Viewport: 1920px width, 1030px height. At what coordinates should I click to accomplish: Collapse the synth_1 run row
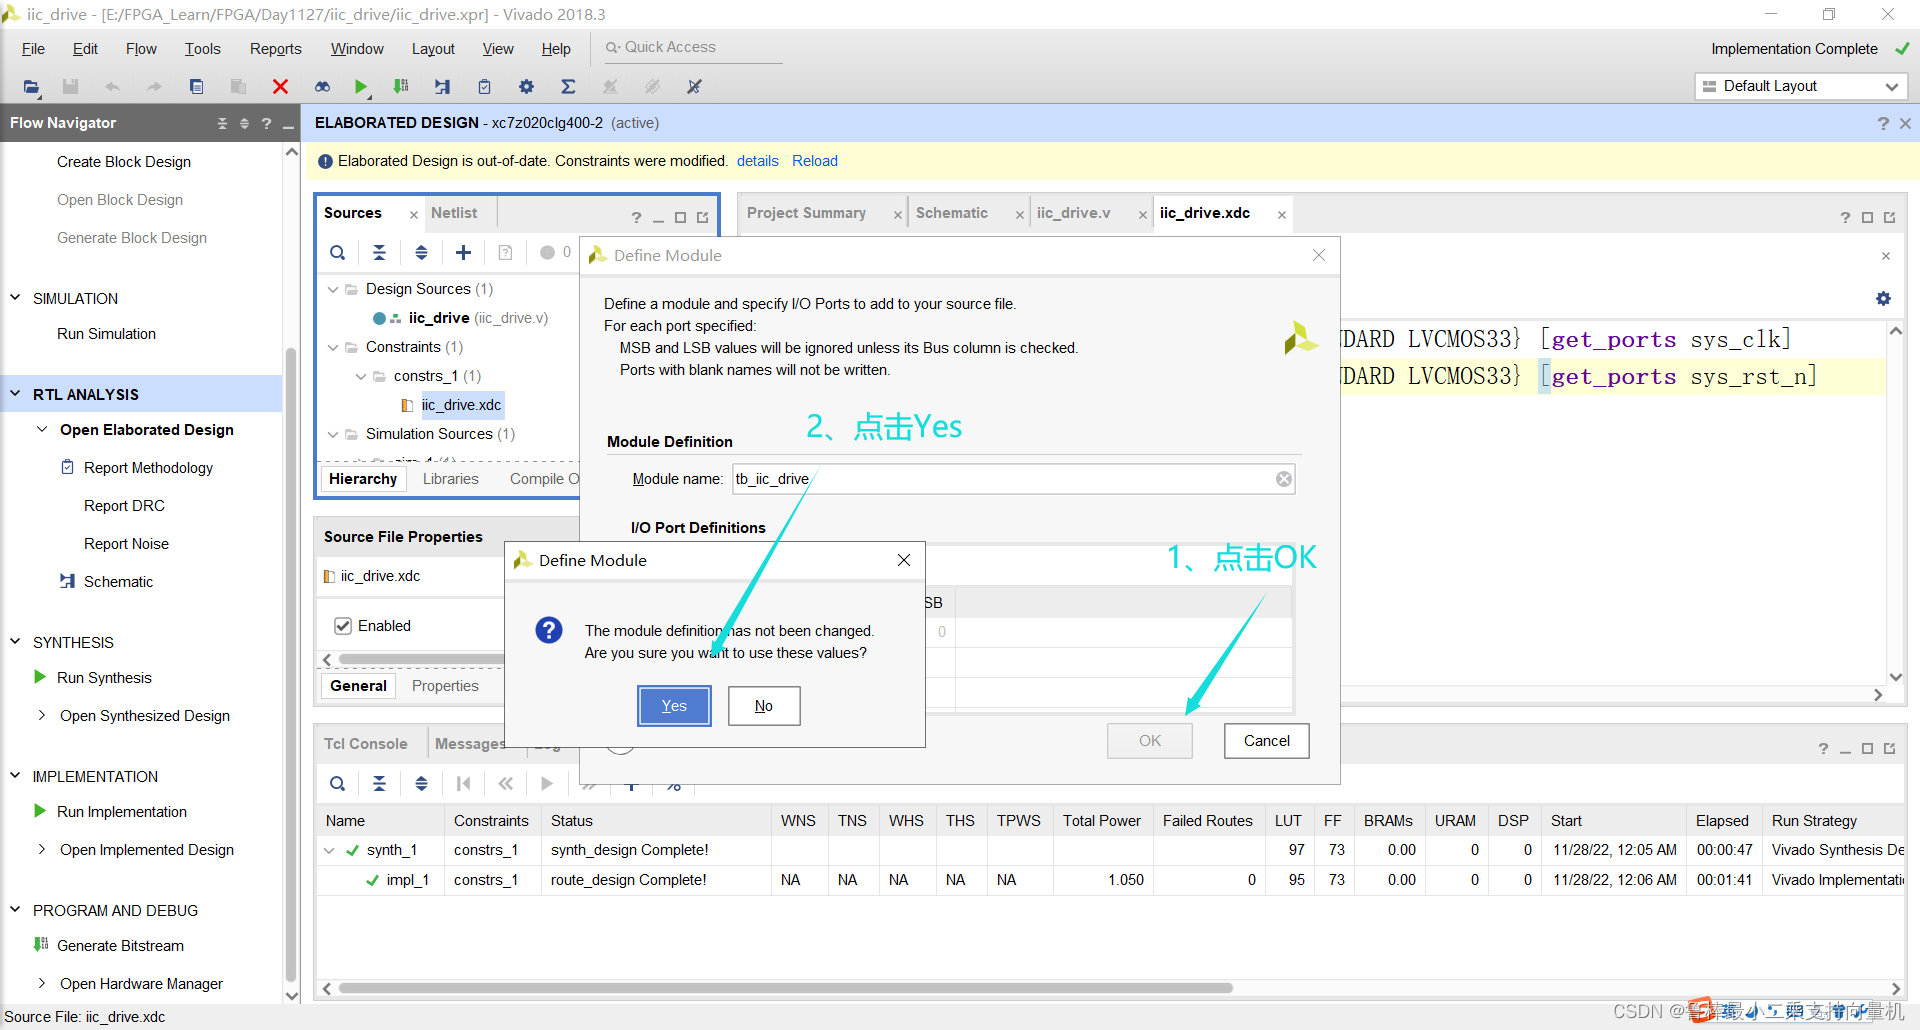[329, 850]
